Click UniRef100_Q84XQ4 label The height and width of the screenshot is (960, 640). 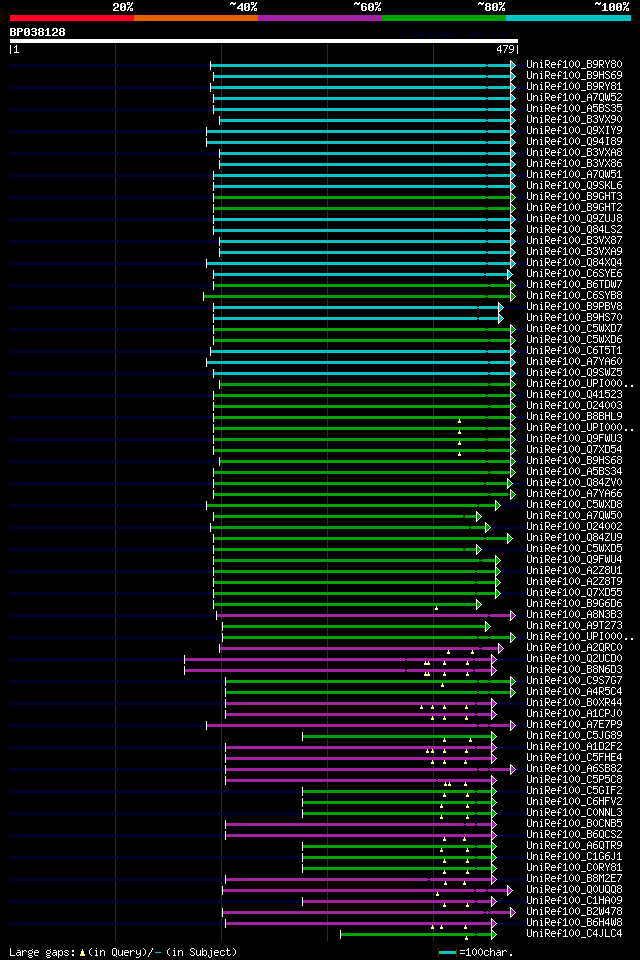[x=574, y=263]
